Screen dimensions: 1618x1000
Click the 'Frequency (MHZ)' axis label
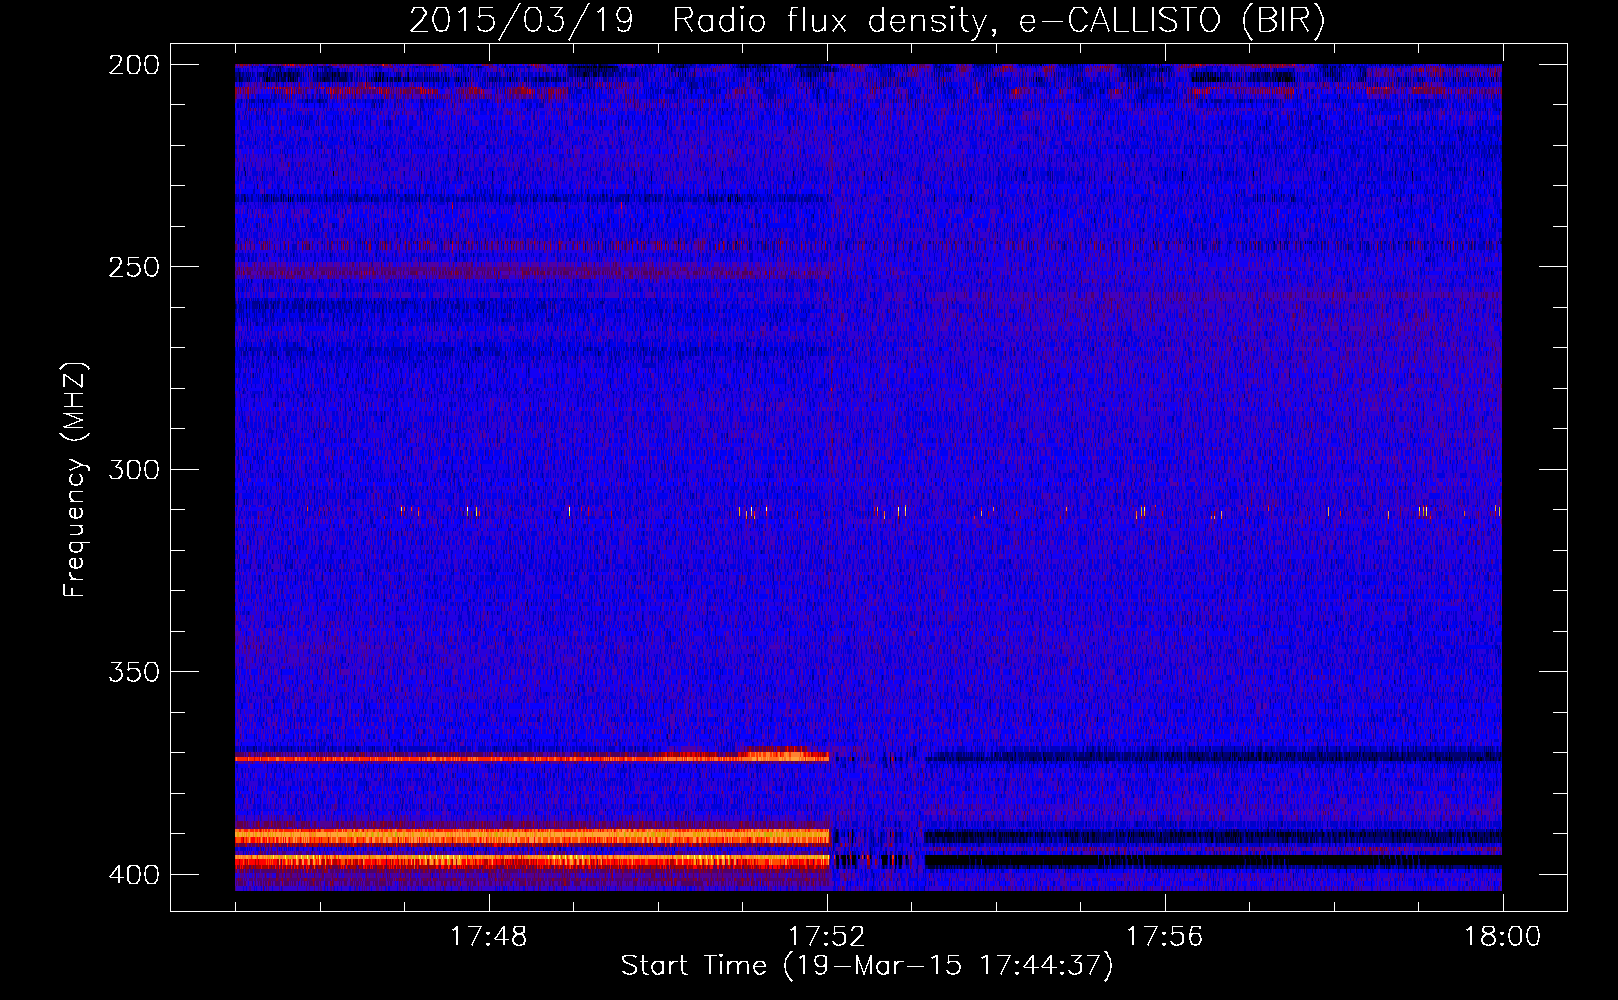75,480
